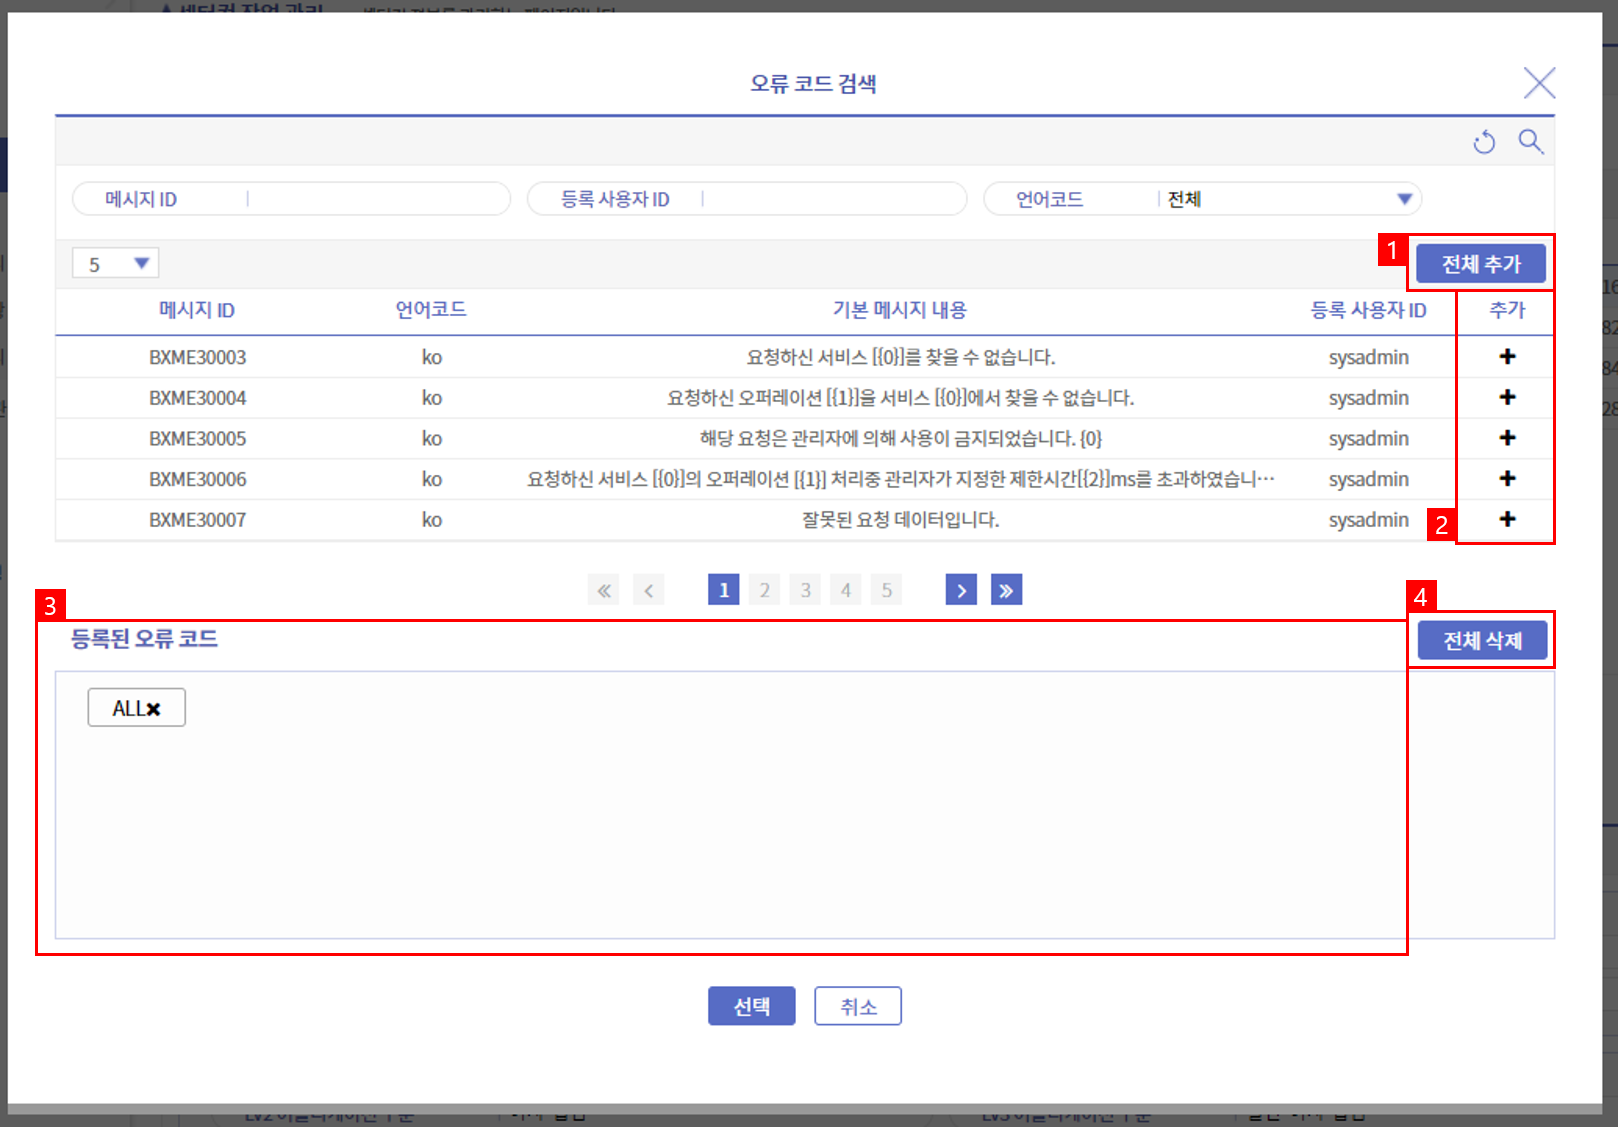Add BXME30006 with its plus icon
This screenshot has height=1127, width=1618.
pyautogui.click(x=1507, y=478)
